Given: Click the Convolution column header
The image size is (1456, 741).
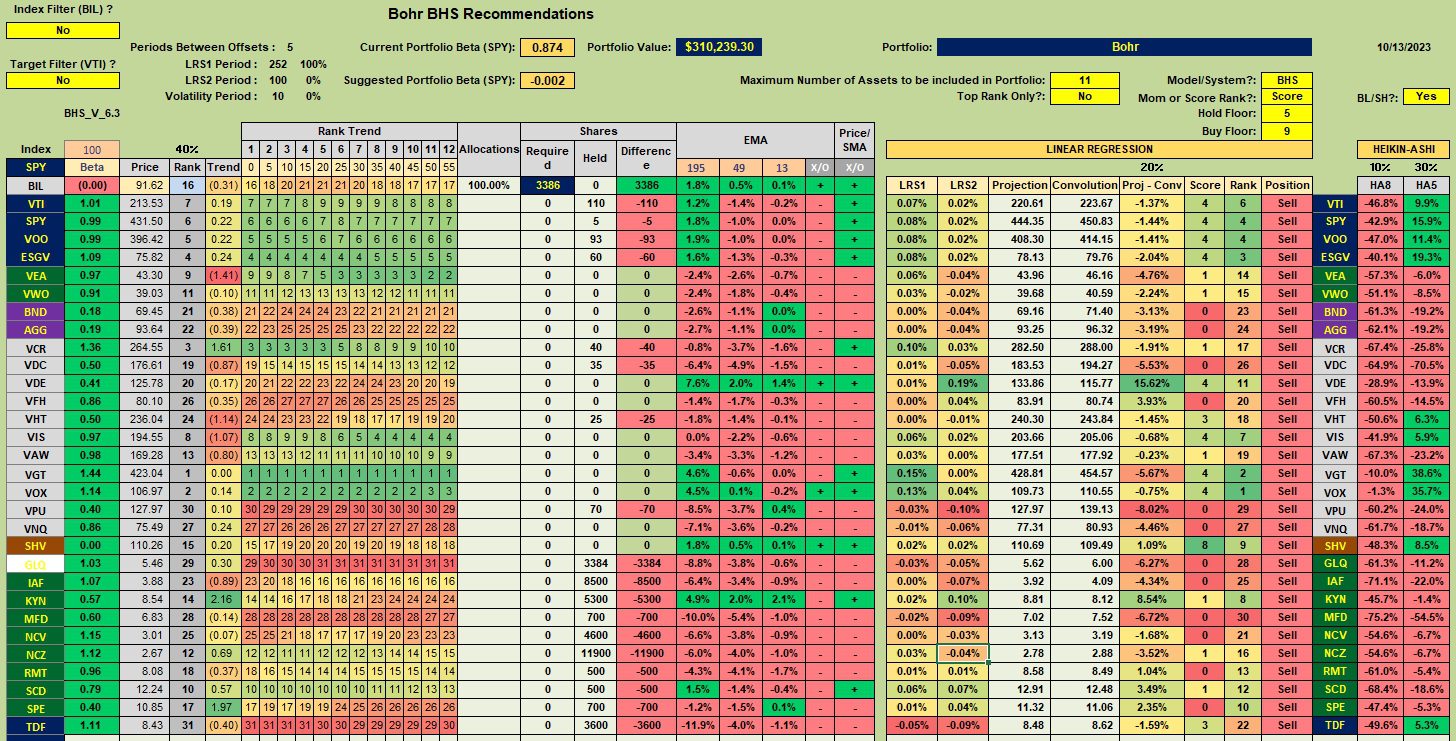Looking at the screenshot, I should (x=1084, y=185).
